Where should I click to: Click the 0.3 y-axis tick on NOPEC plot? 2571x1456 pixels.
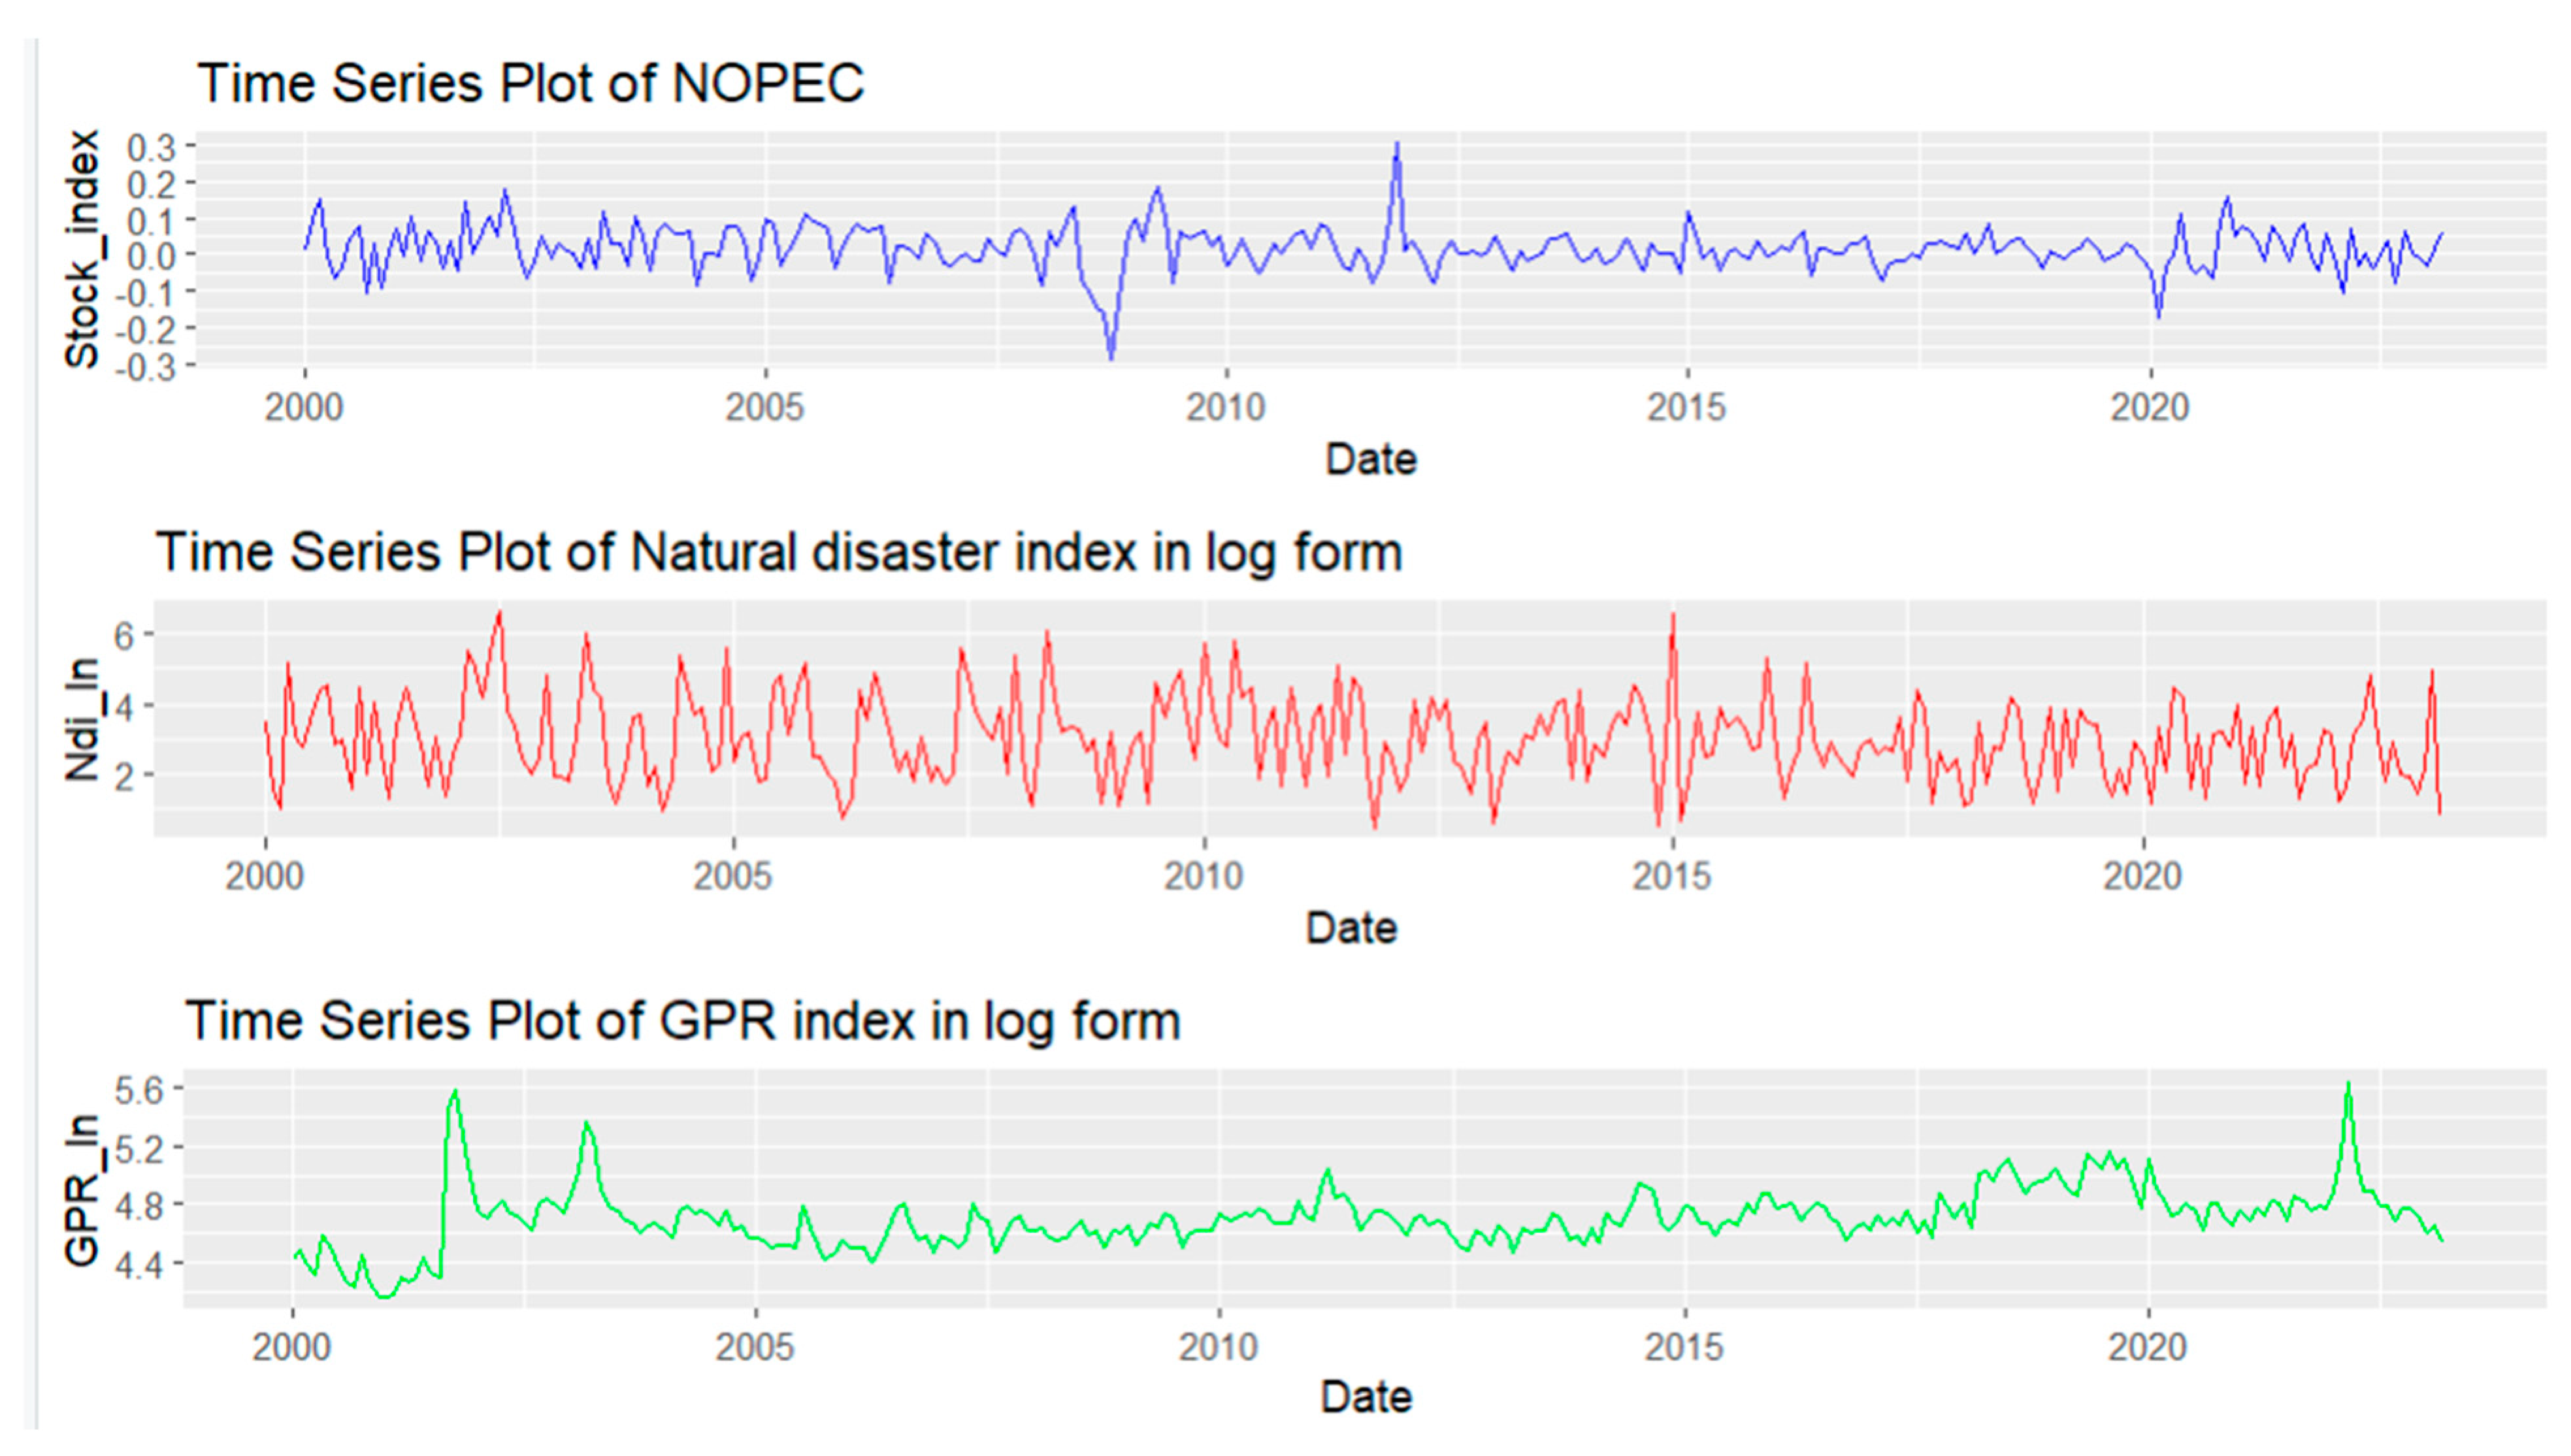[151, 148]
